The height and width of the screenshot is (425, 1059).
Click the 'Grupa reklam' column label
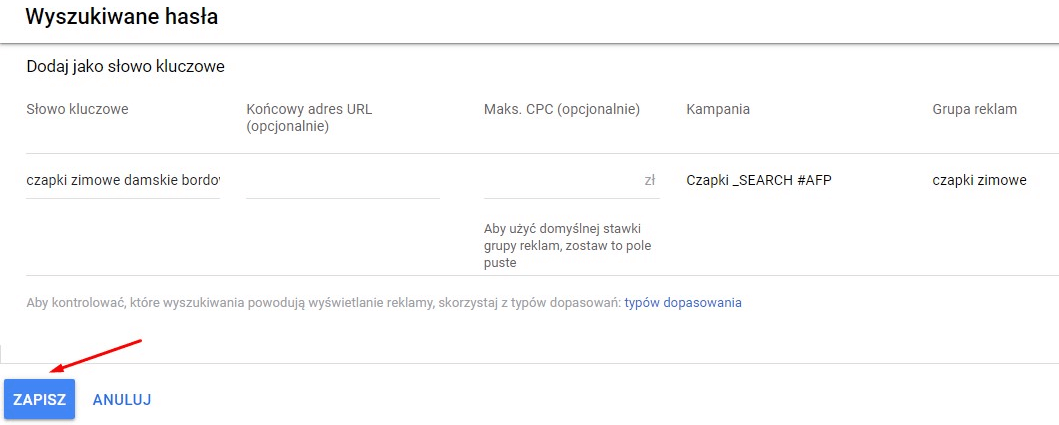point(974,109)
